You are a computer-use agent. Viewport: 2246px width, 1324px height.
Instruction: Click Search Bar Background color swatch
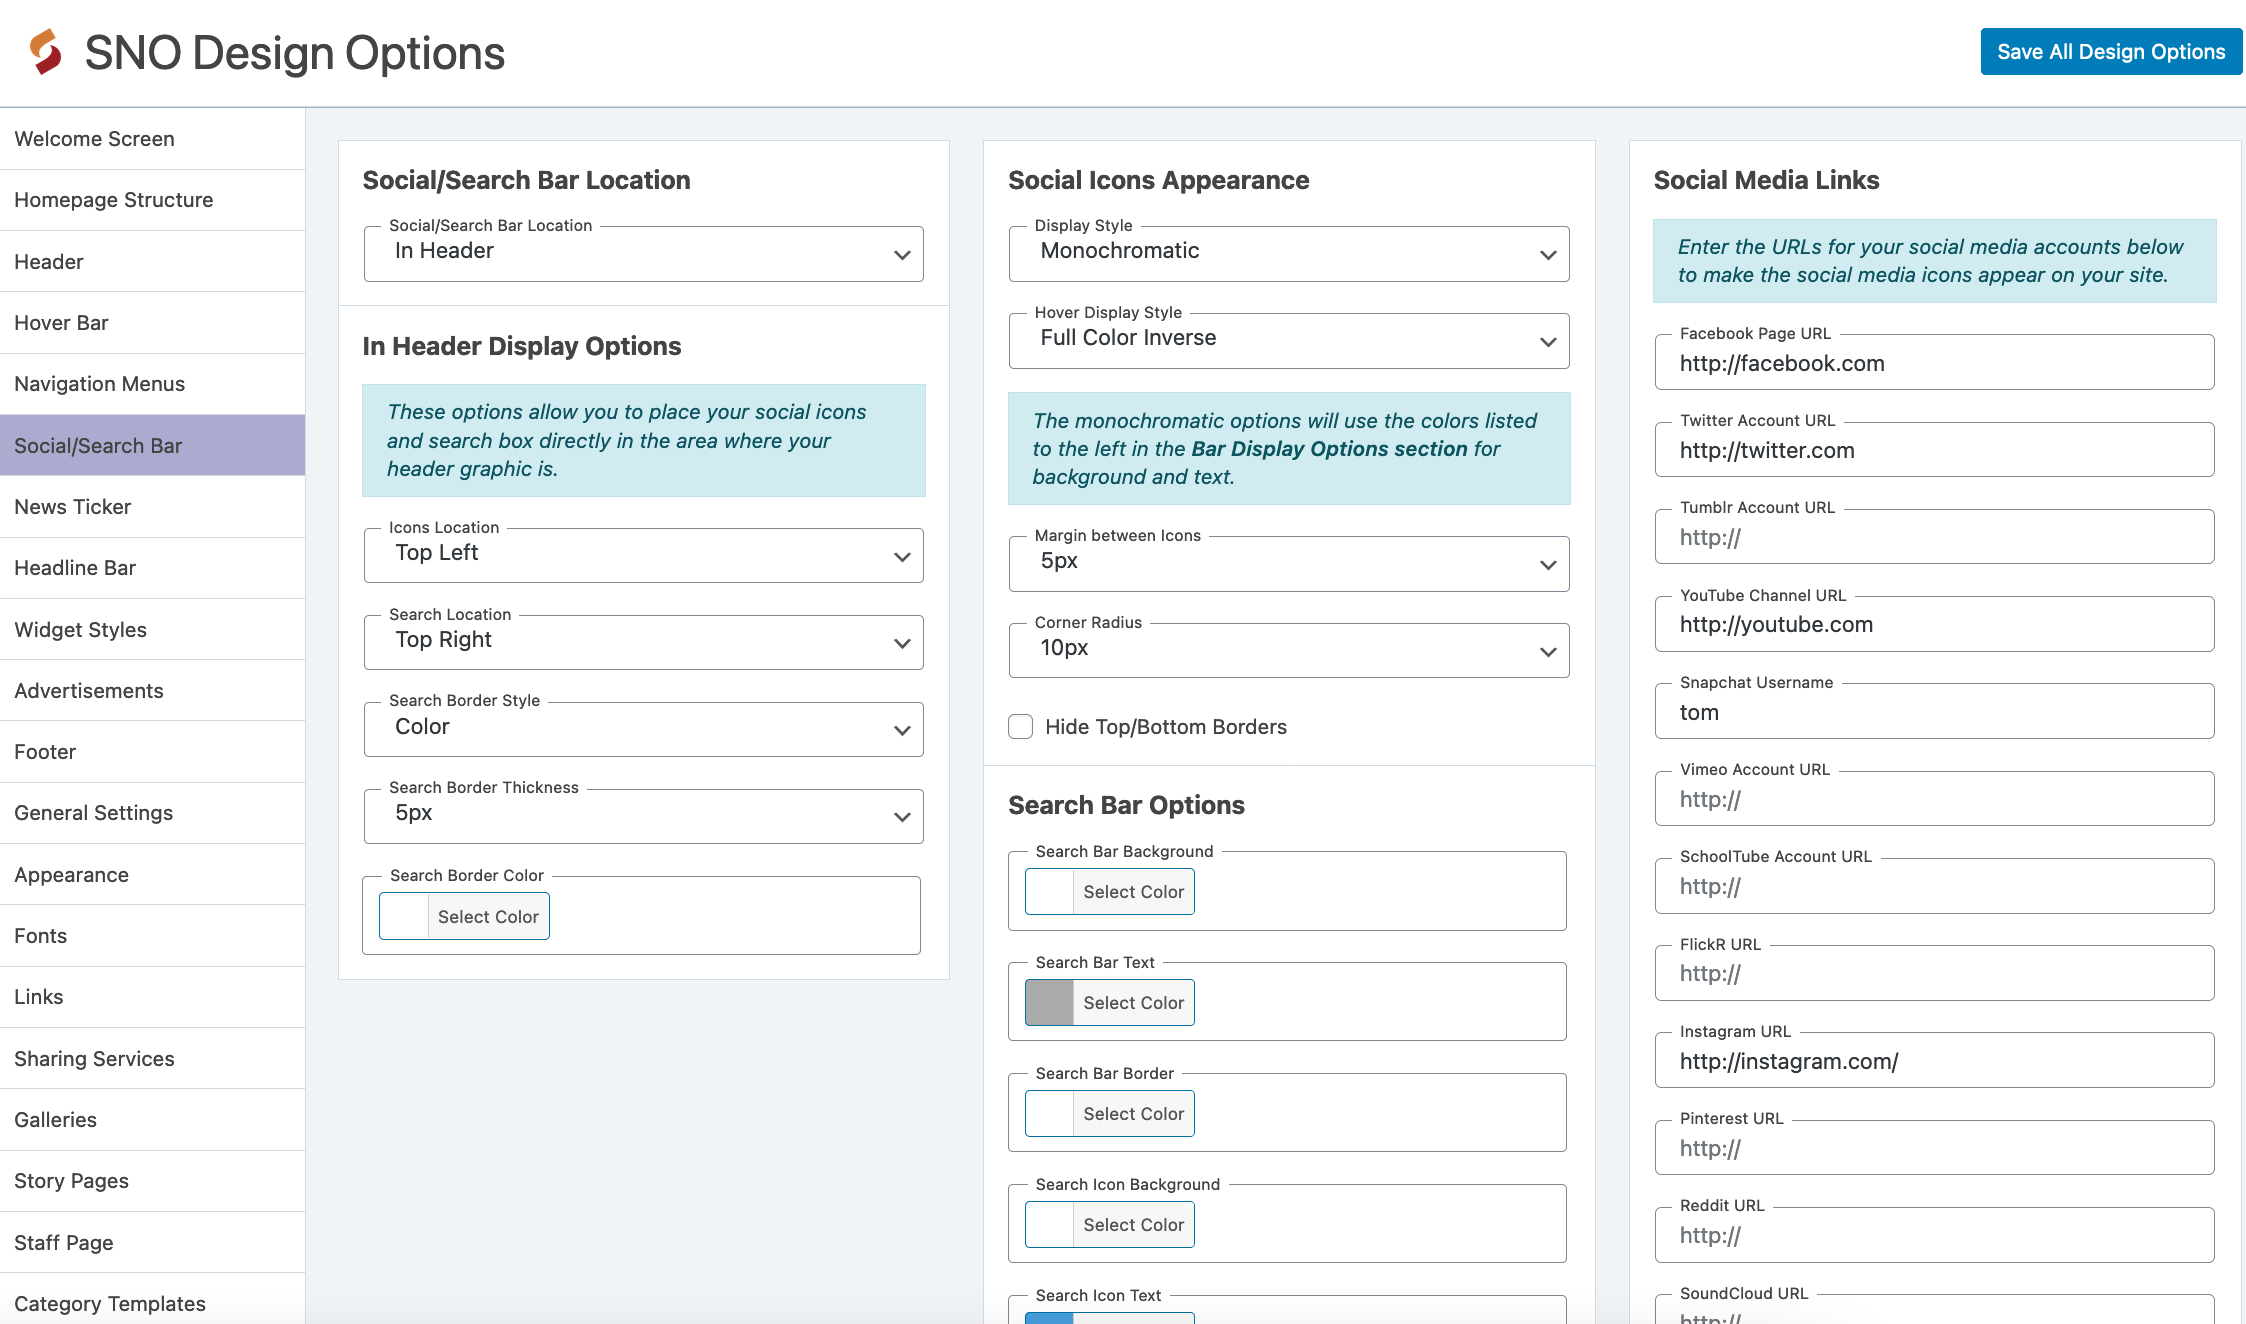click(x=1049, y=891)
